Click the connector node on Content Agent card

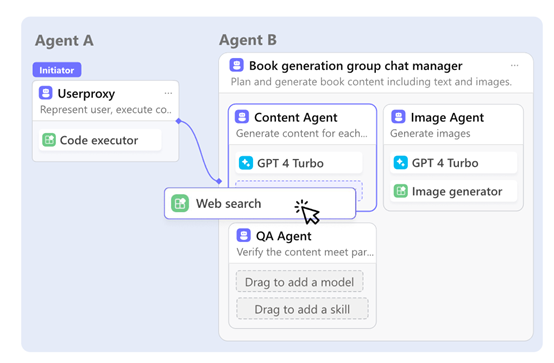[x=219, y=181]
